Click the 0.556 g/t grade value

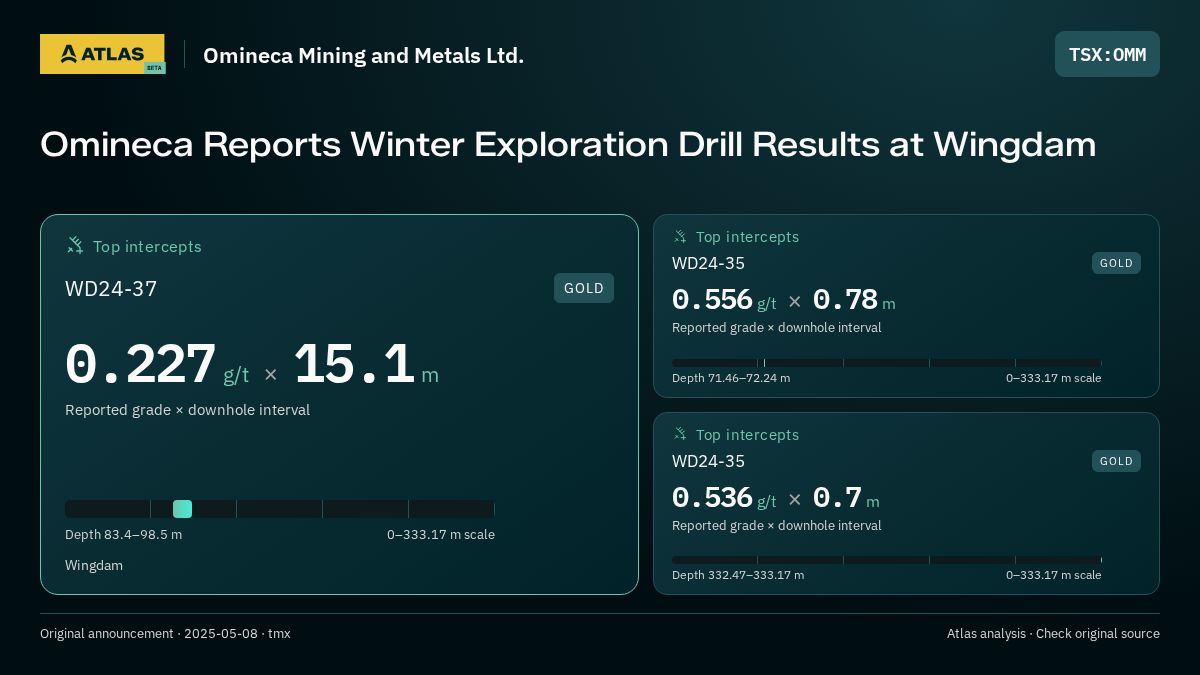coord(724,300)
